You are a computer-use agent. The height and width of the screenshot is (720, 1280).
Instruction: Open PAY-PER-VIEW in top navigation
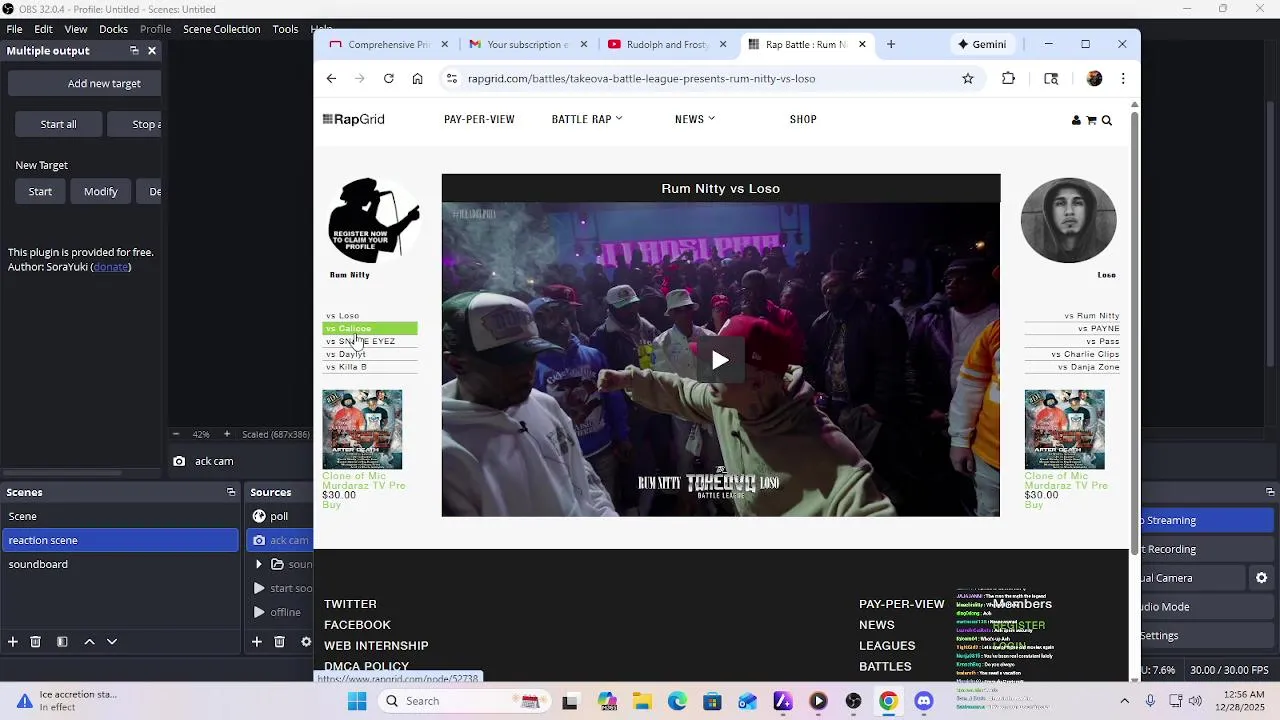tap(479, 119)
